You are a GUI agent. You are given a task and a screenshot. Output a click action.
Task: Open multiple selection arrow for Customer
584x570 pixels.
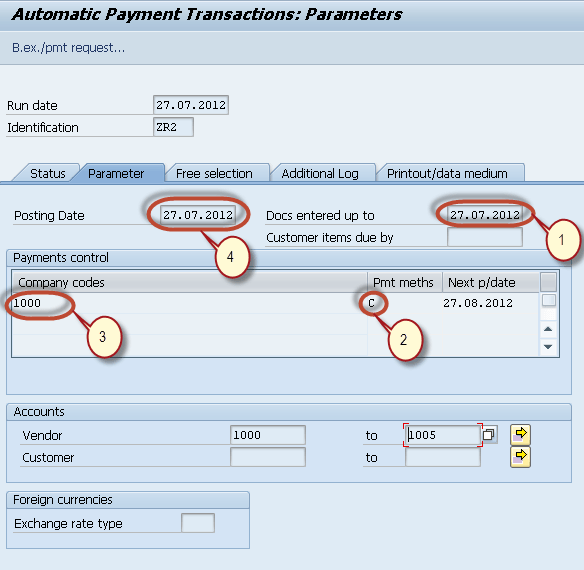(520, 457)
